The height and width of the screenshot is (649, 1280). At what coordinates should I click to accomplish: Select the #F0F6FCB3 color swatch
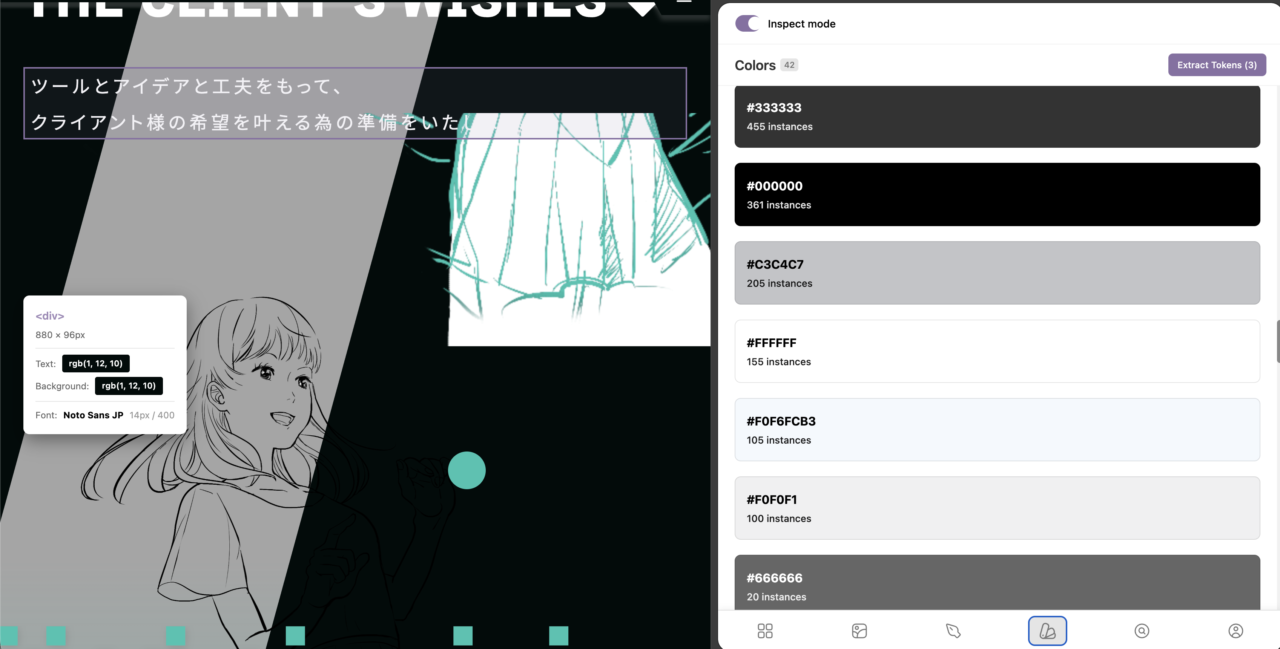click(x=996, y=430)
